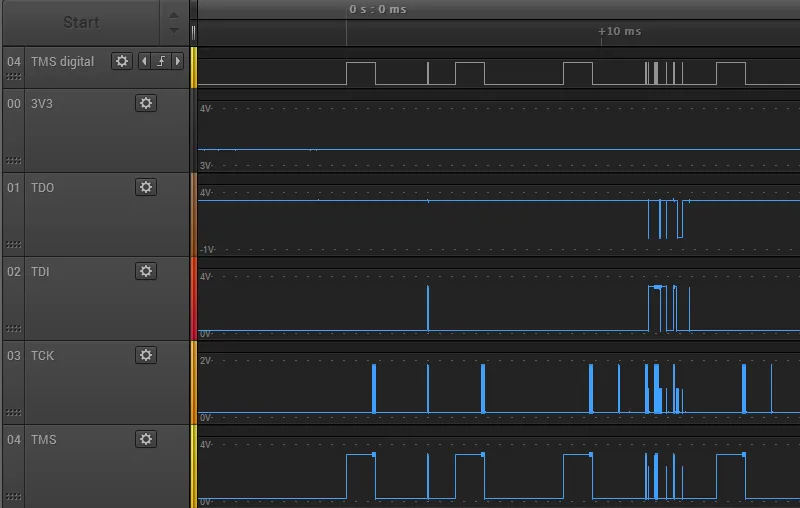The height and width of the screenshot is (508, 800).
Task: Click the red color bar of TDI channel
Action: [194, 298]
